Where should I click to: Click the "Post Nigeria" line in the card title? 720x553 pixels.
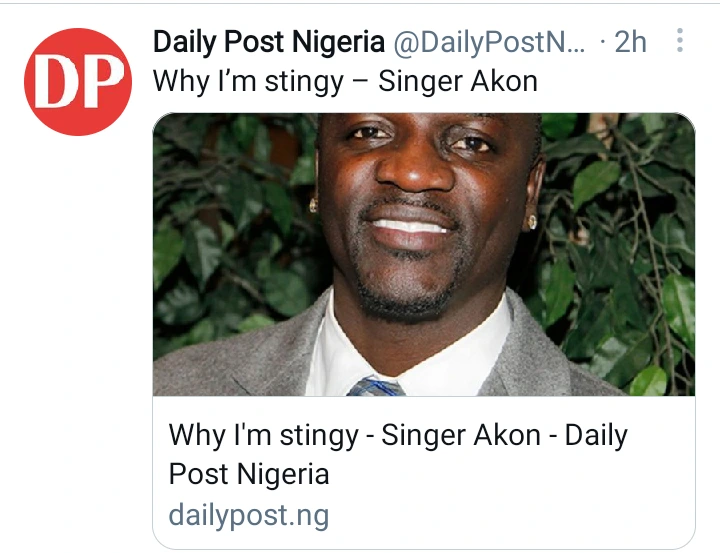click(249, 473)
